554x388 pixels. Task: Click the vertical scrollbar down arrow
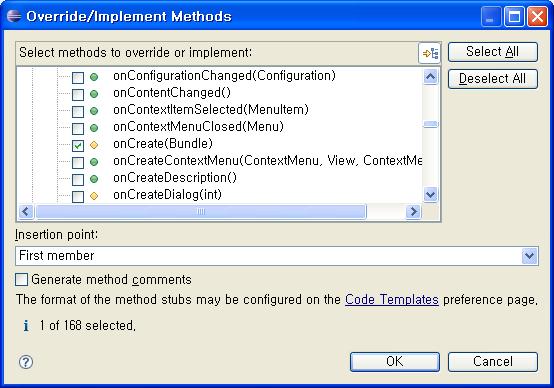point(430,194)
